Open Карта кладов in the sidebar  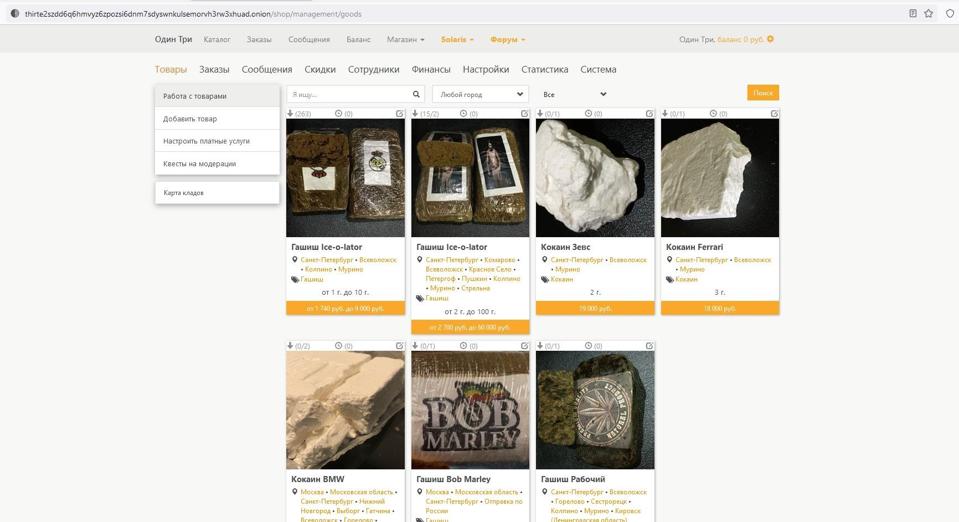[x=217, y=193]
